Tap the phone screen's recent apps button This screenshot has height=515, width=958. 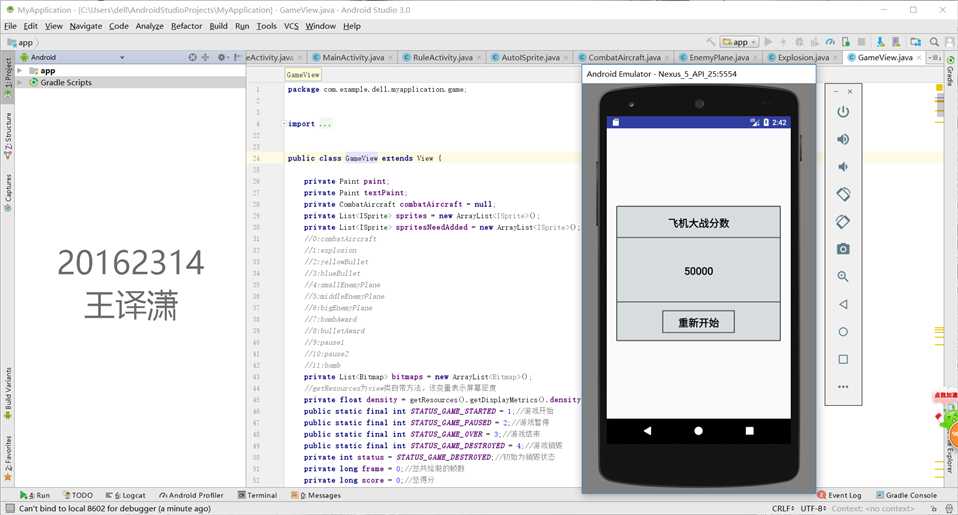click(750, 431)
